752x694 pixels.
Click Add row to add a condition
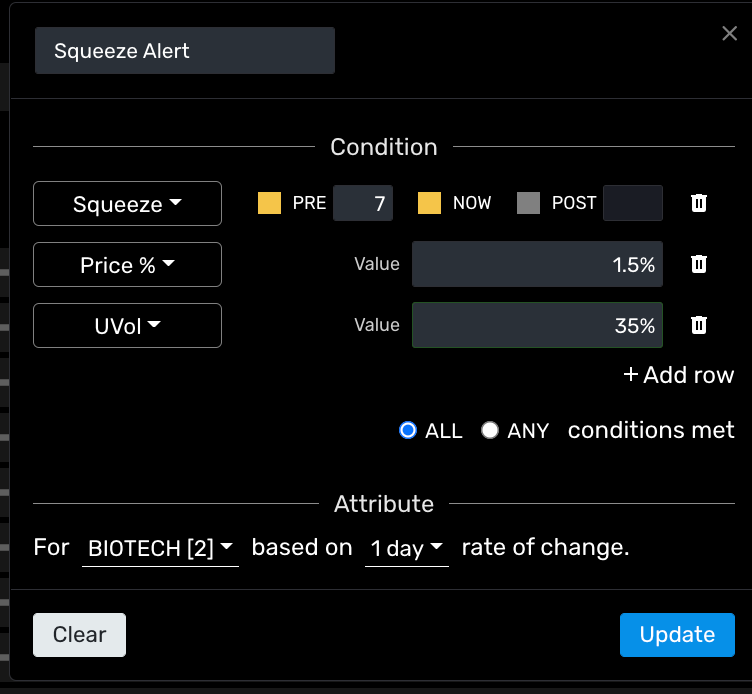coord(679,375)
